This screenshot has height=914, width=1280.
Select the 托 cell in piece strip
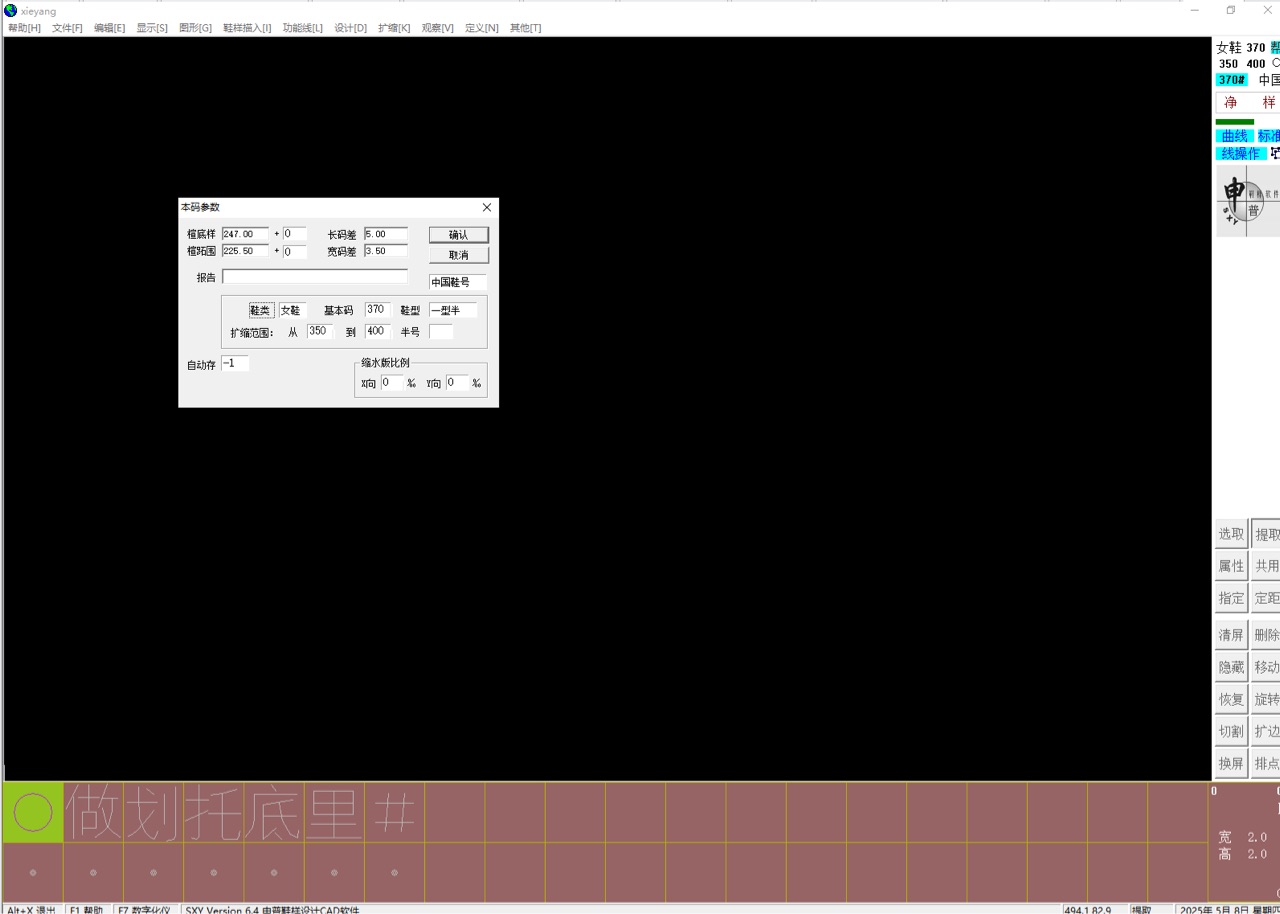213,812
